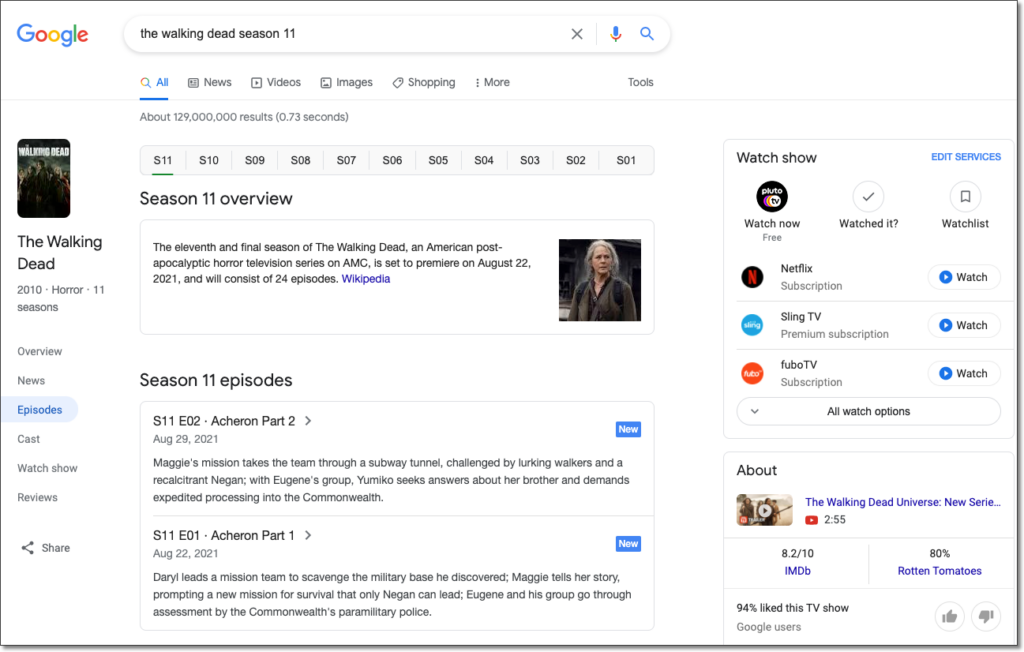Click New badge on Acheron Part 2

pyautogui.click(x=628, y=429)
